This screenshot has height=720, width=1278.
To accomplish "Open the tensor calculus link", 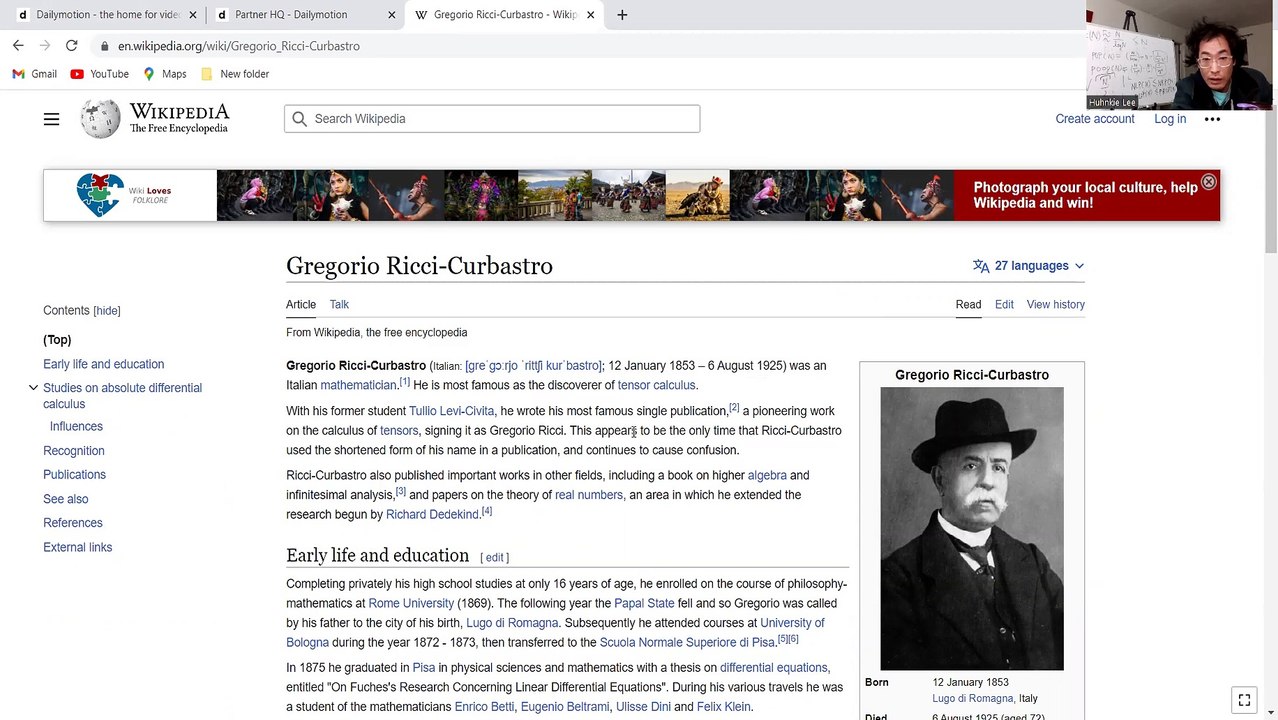I will [x=656, y=385].
